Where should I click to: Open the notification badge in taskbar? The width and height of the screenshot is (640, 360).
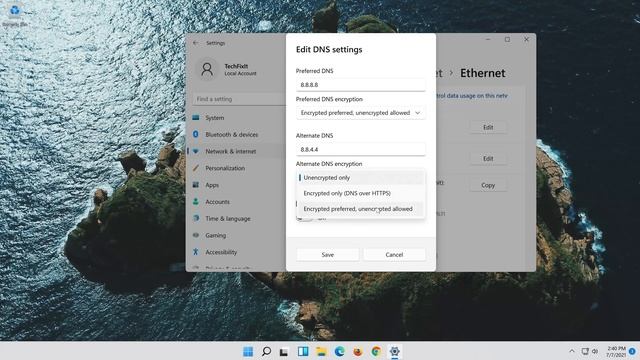pyautogui.click(x=632, y=351)
